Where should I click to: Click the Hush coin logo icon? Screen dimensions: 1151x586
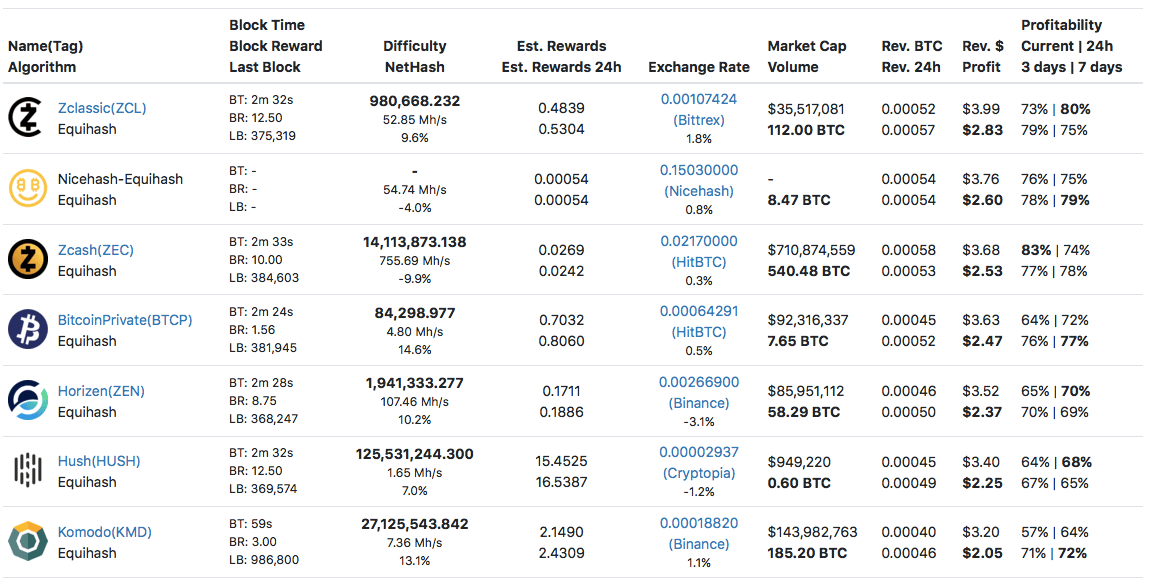(27, 471)
